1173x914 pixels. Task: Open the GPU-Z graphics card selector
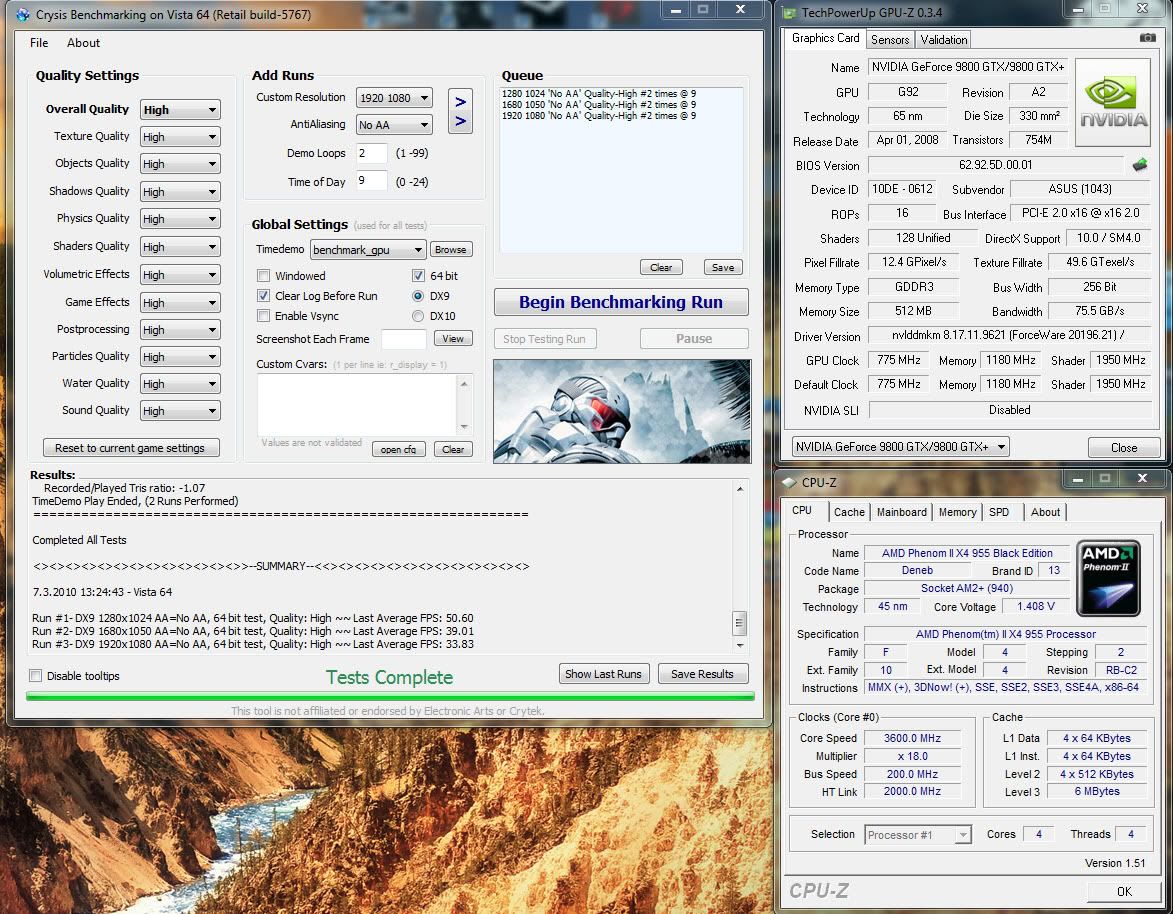pyautogui.click(x=901, y=447)
